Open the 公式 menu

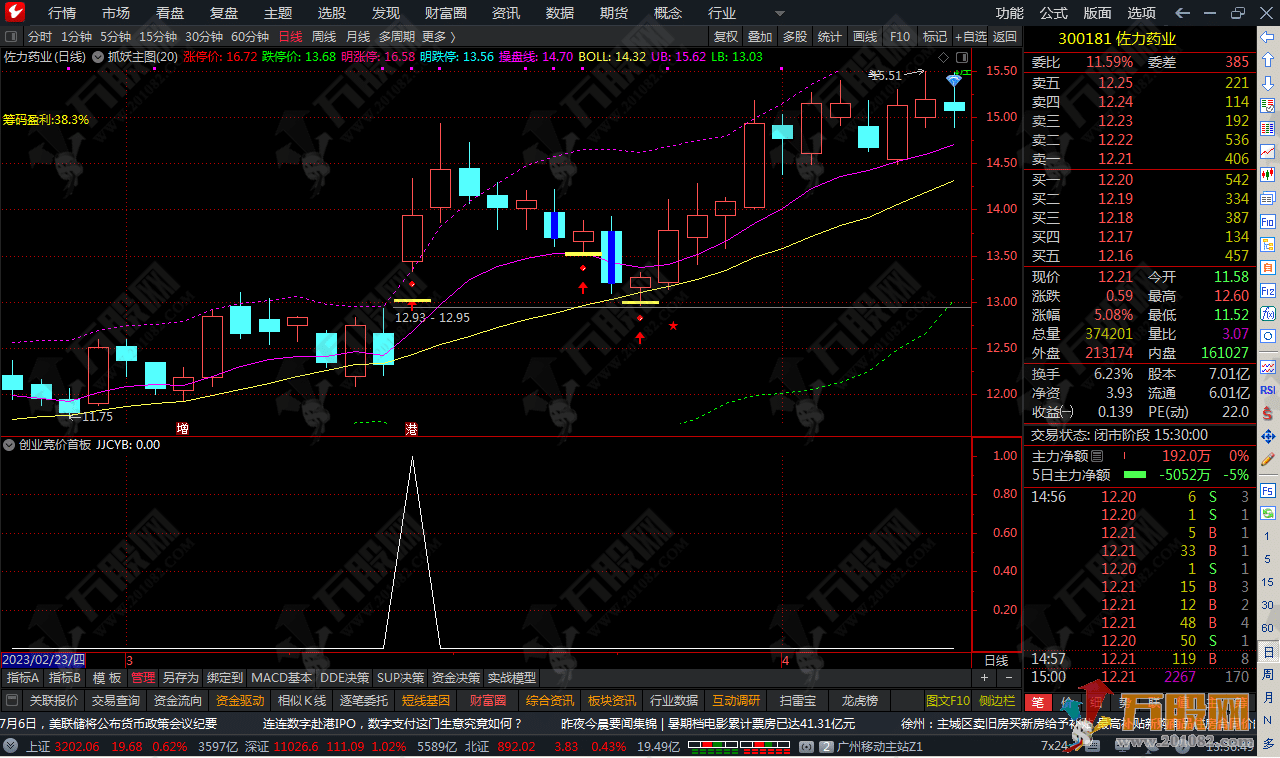click(1054, 13)
